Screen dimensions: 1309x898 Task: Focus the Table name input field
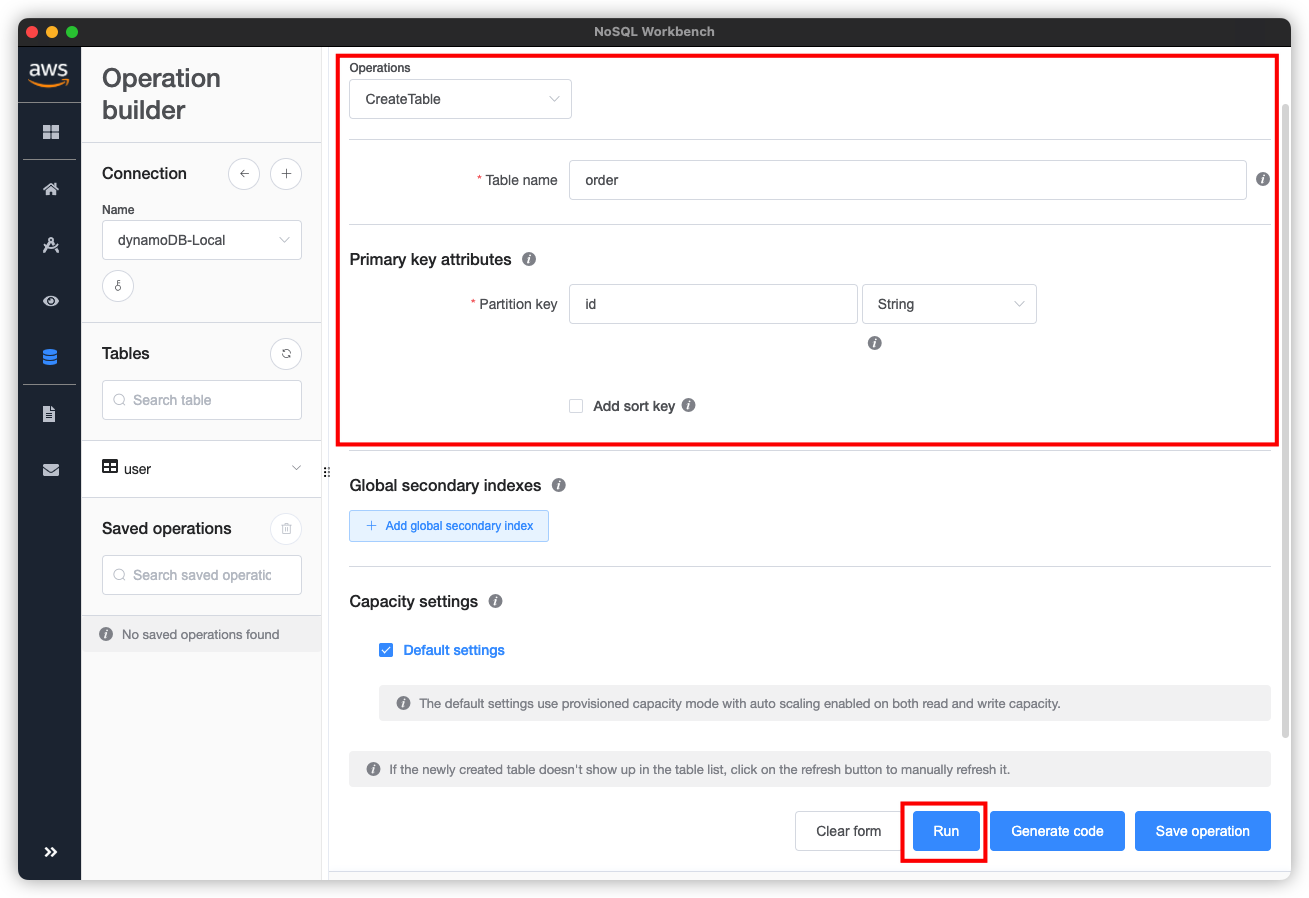pos(908,180)
